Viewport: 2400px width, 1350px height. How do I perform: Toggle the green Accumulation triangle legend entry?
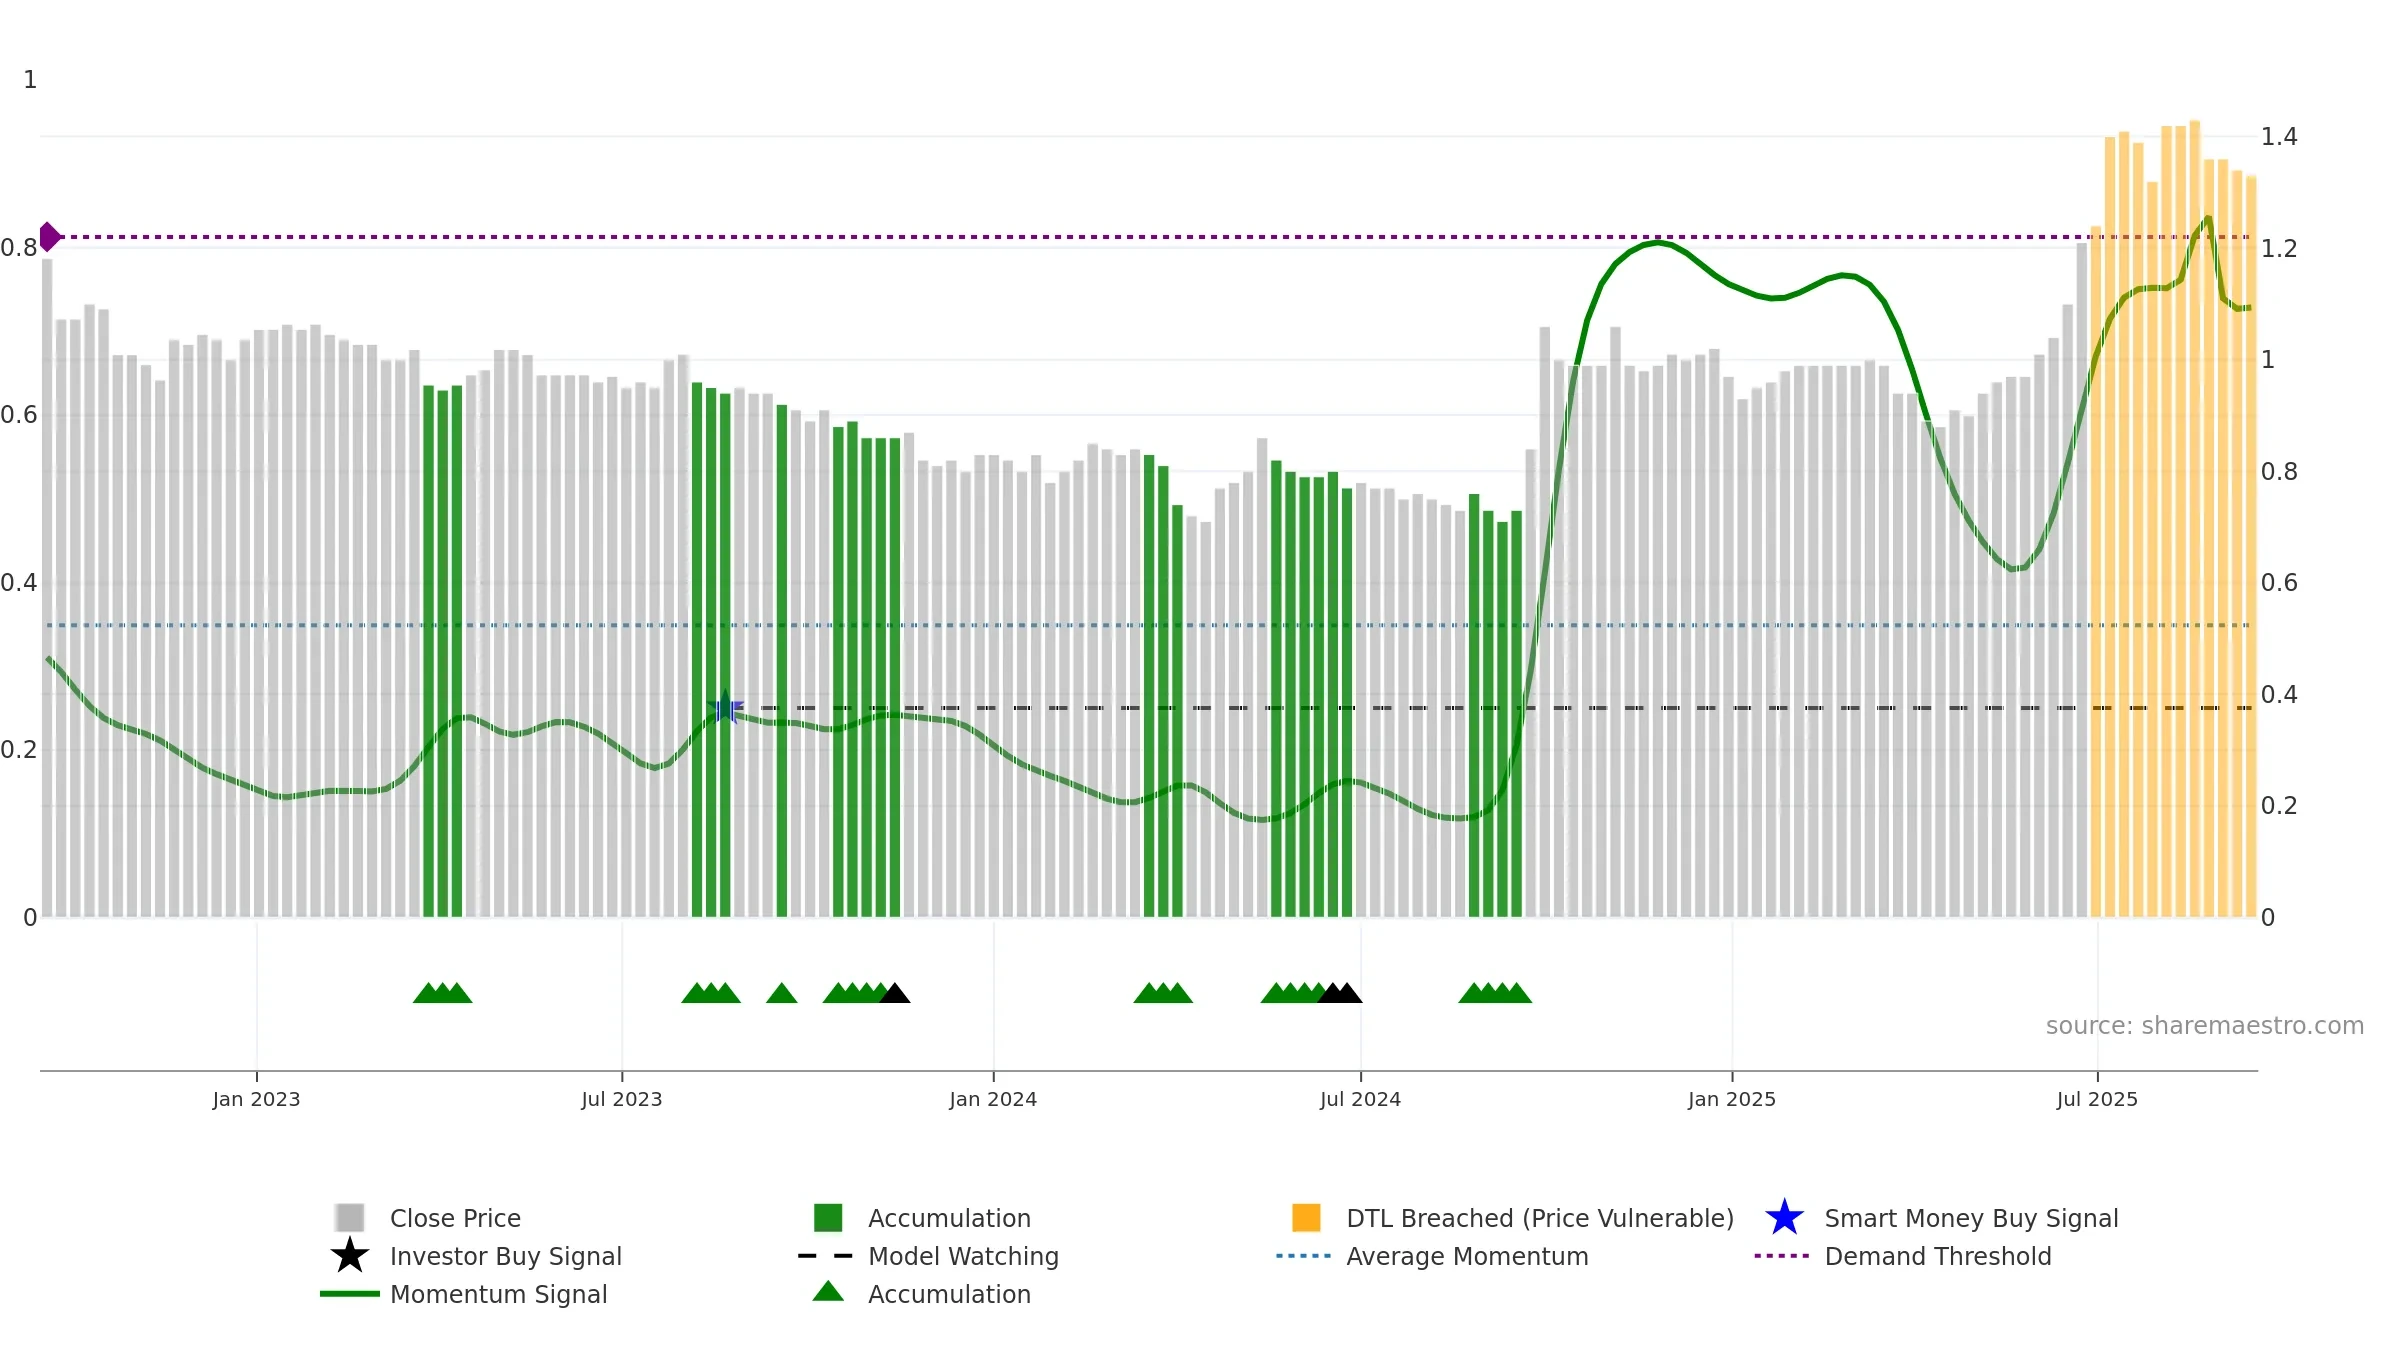pos(828,1293)
